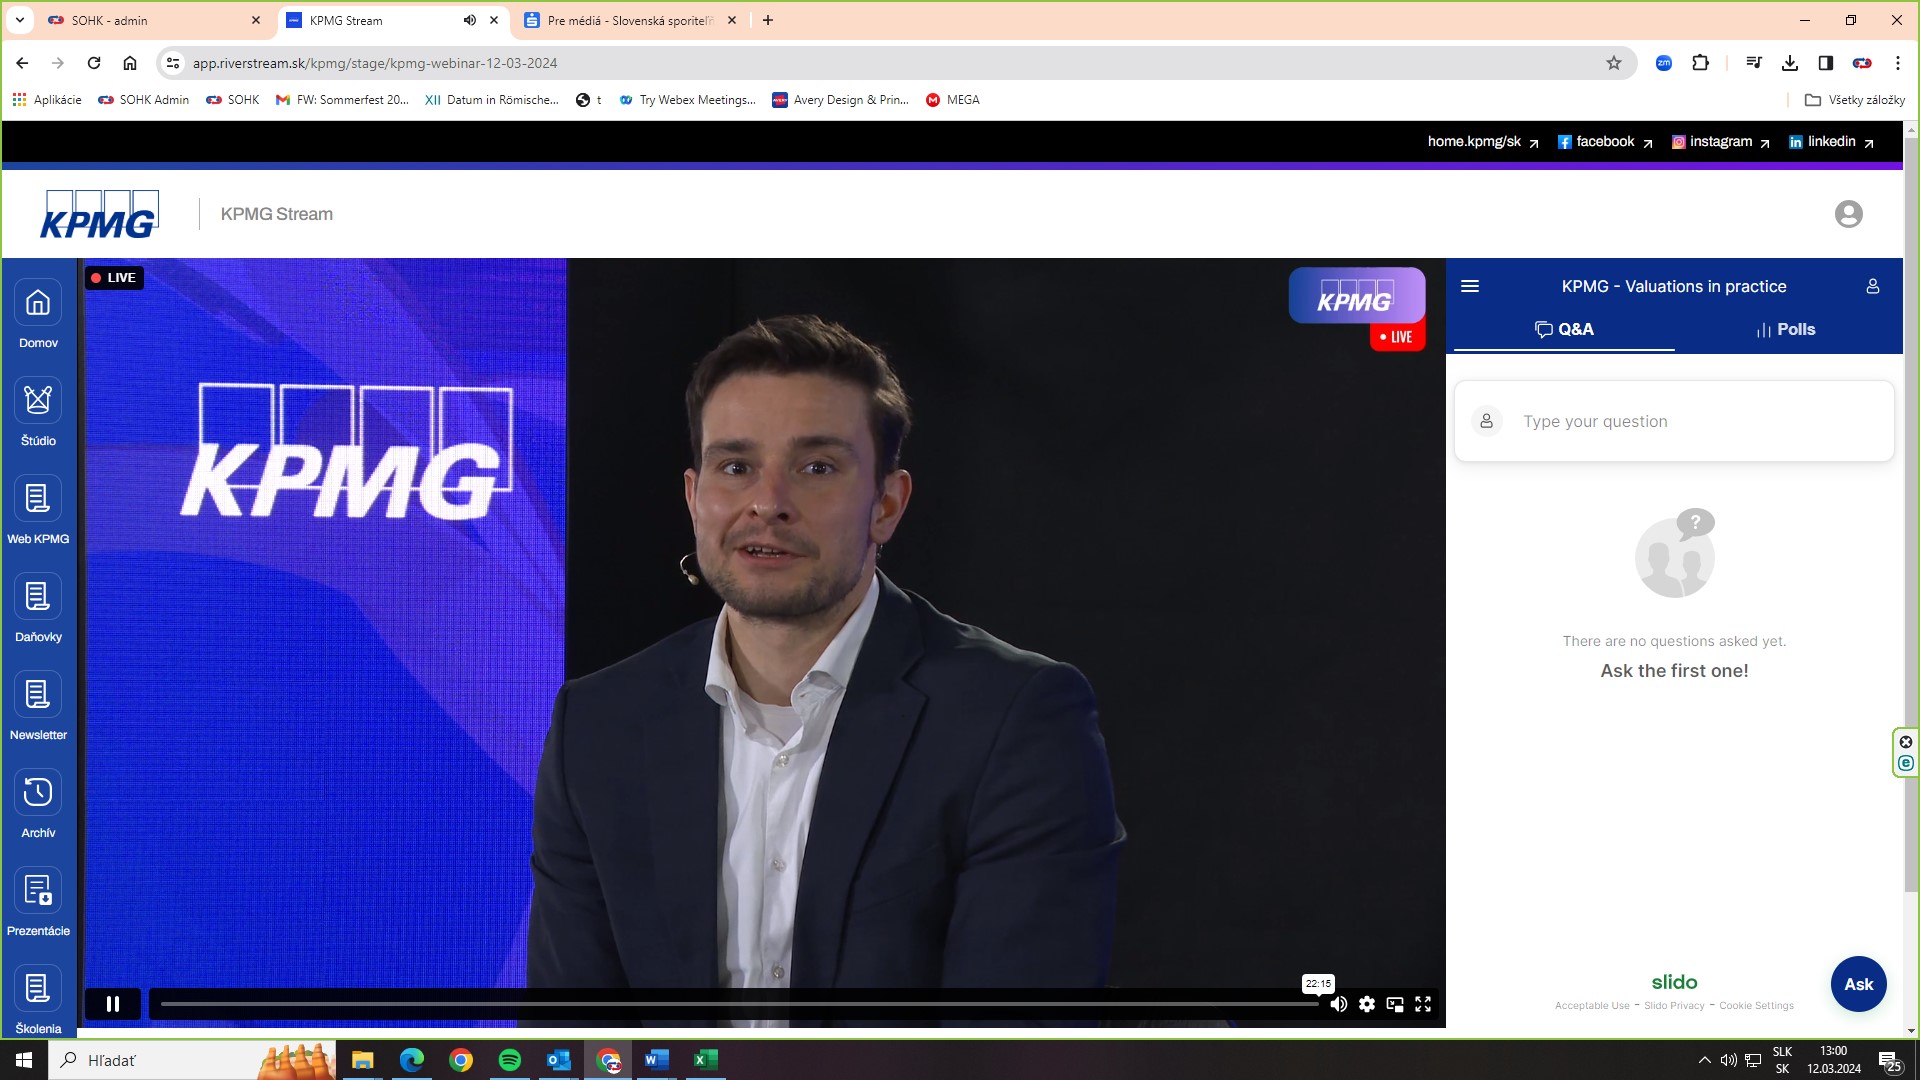The width and height of the screenshot is (1920, 1080).
Task: Open Excel from the taskbar
Action: (706, 1060)
